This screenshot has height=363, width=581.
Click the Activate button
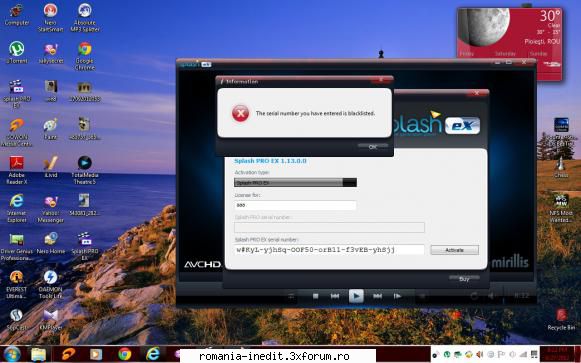pos(454,250)
